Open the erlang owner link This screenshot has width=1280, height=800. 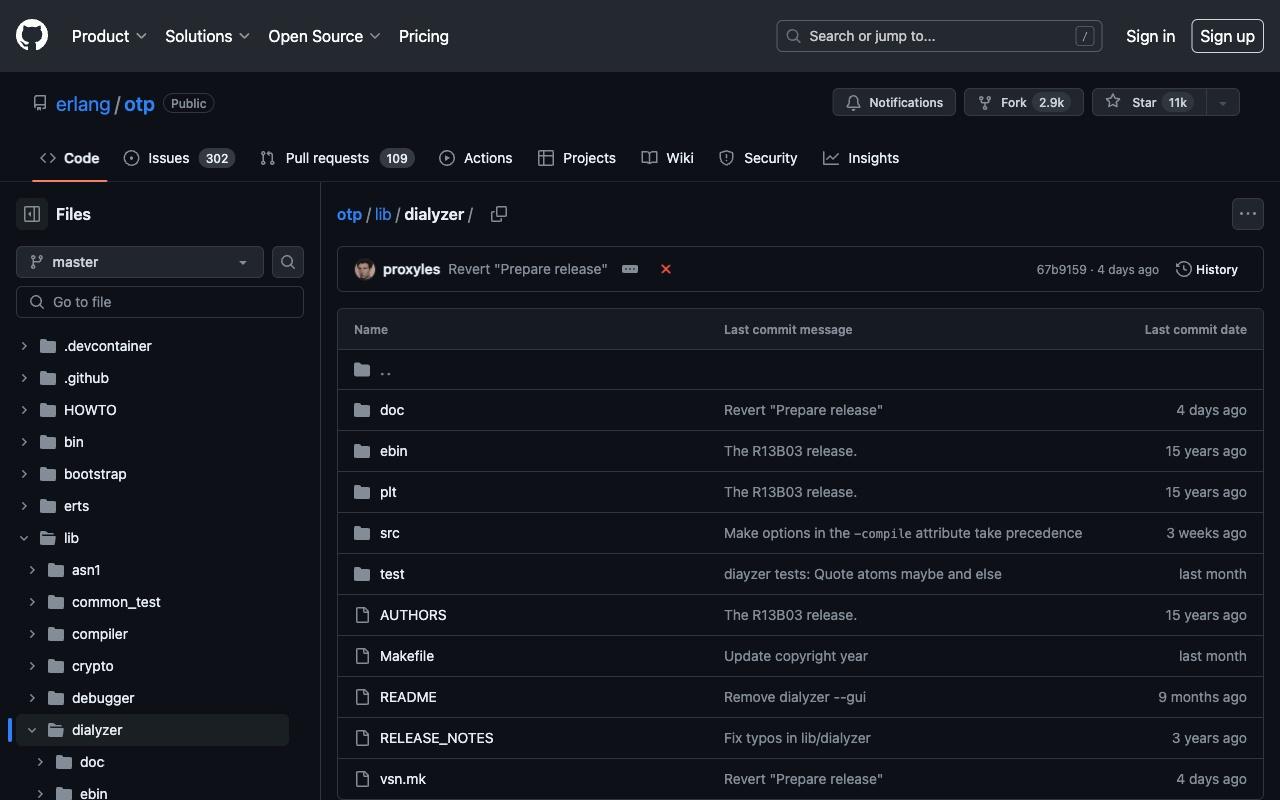(x=83, y=103)
